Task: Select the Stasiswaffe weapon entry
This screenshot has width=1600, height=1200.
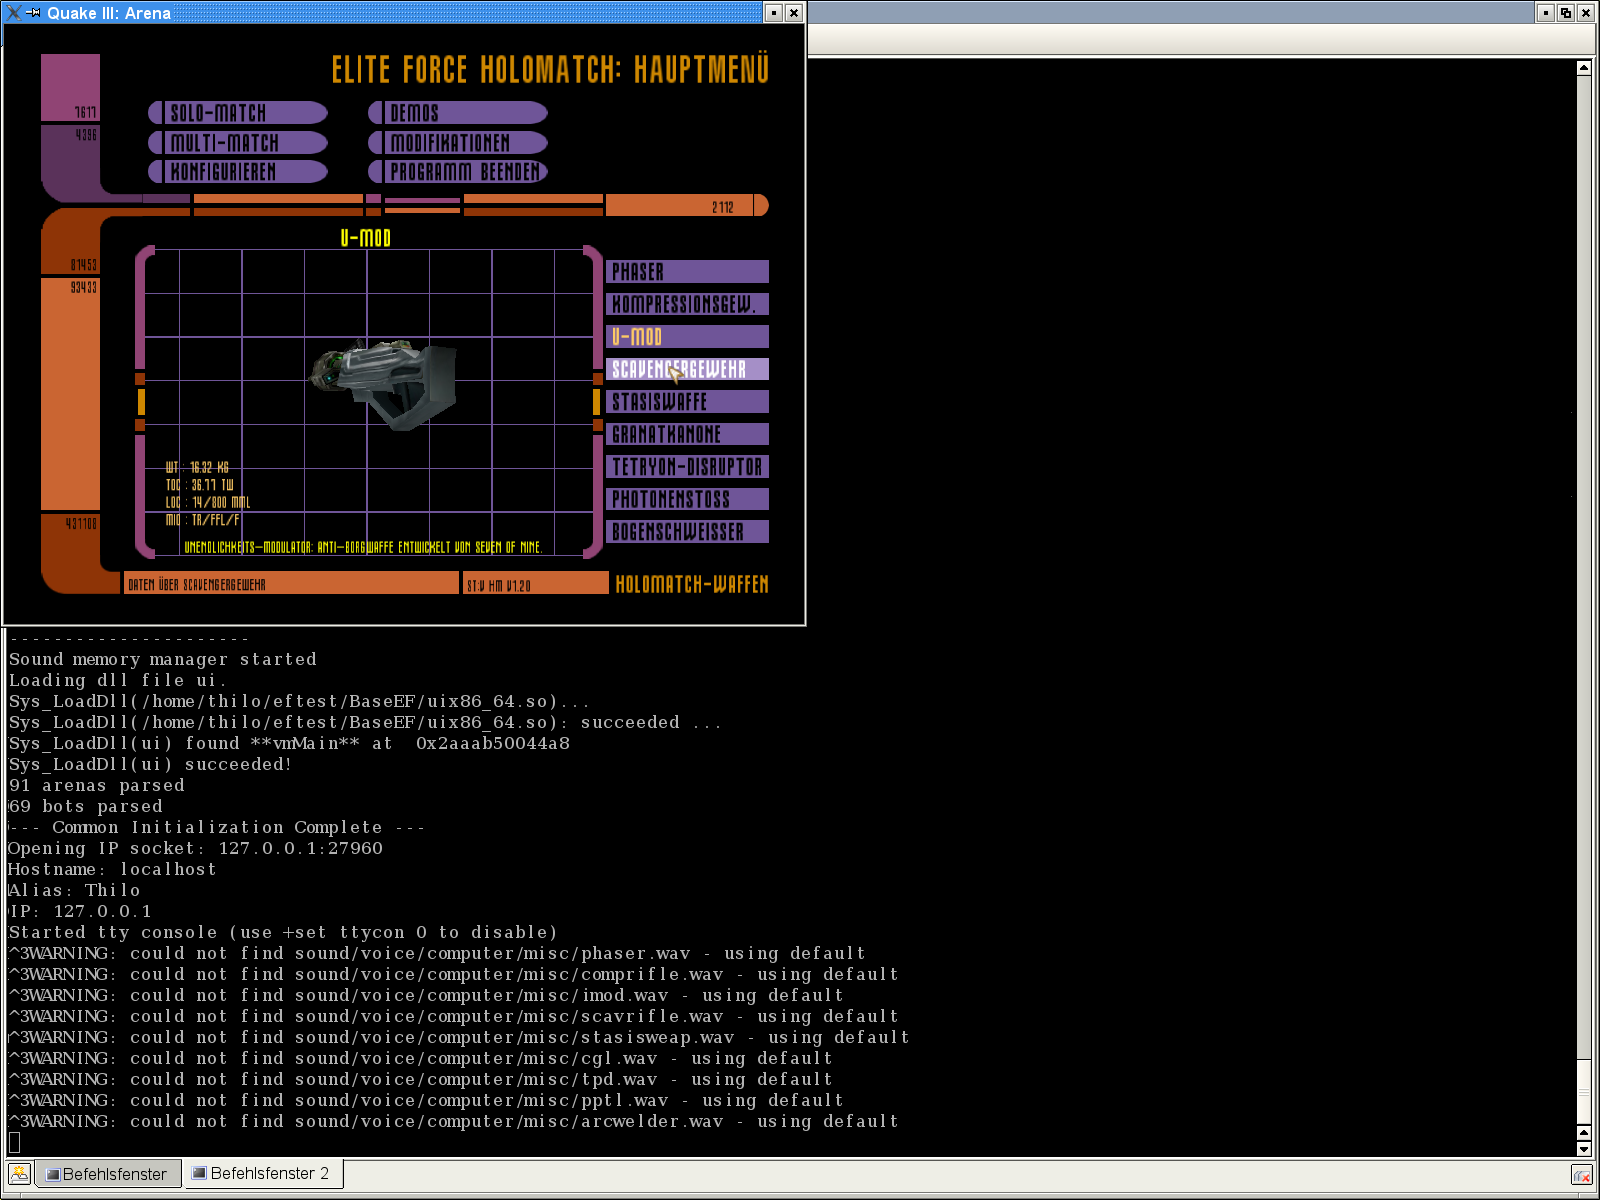Action: click(687, 402)
